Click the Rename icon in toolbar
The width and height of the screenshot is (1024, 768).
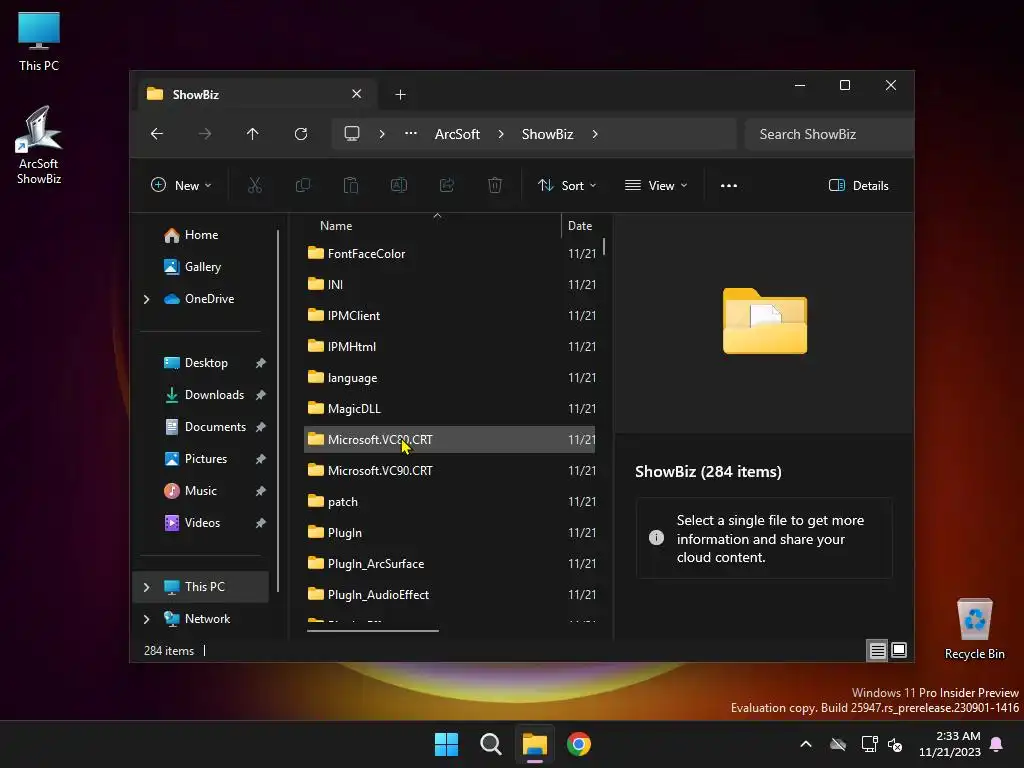click(x=399, y=185)
